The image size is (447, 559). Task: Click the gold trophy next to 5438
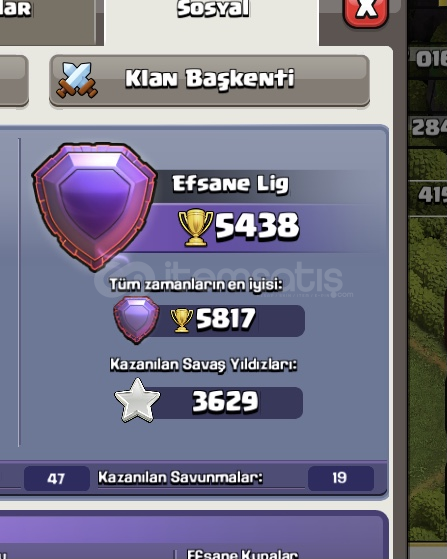(x=195, y=227)
